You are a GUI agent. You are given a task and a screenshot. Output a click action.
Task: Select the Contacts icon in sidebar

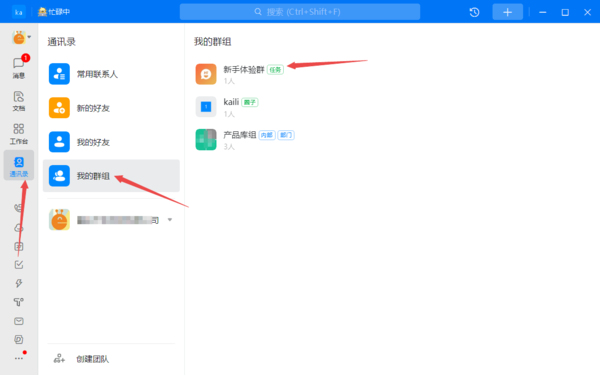coord(19,166)
